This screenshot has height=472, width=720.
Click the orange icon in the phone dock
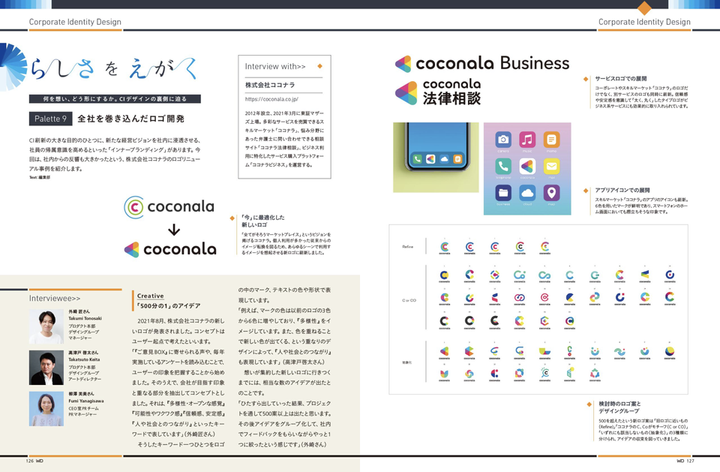(457, 159)
